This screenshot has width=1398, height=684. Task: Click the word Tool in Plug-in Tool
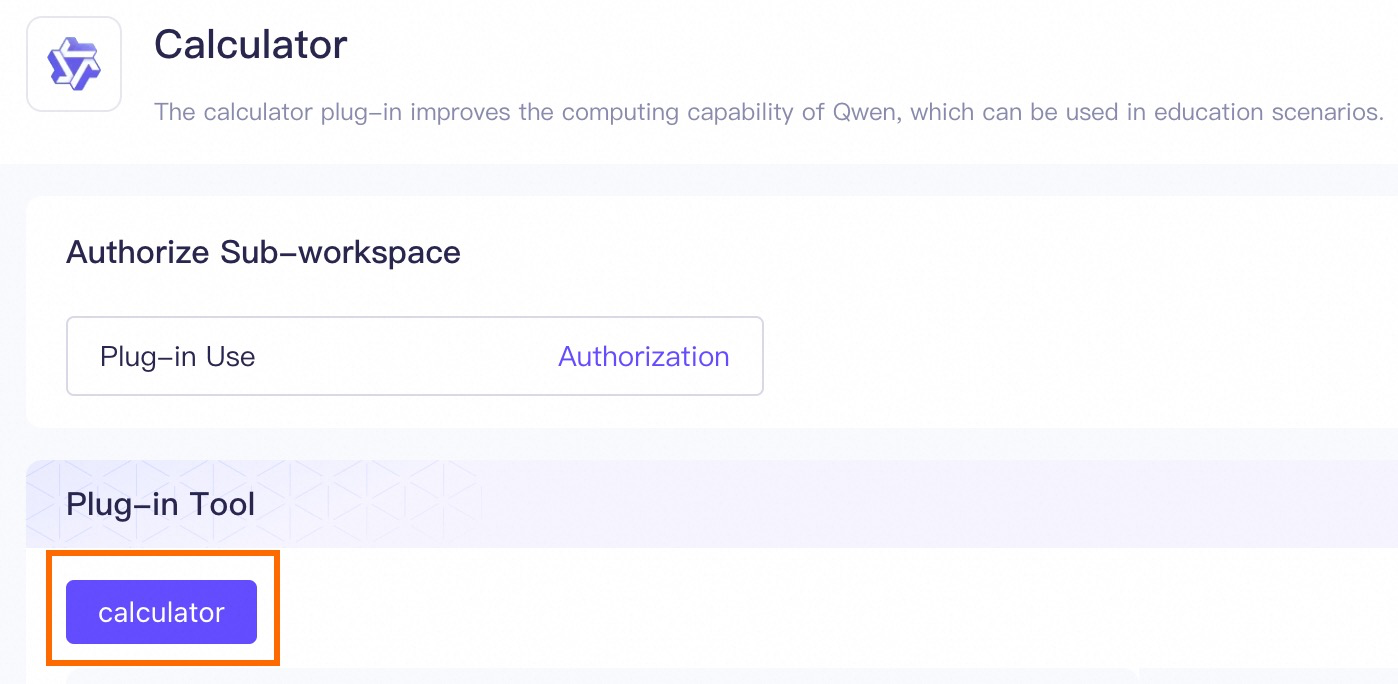(x=225, y=504)
